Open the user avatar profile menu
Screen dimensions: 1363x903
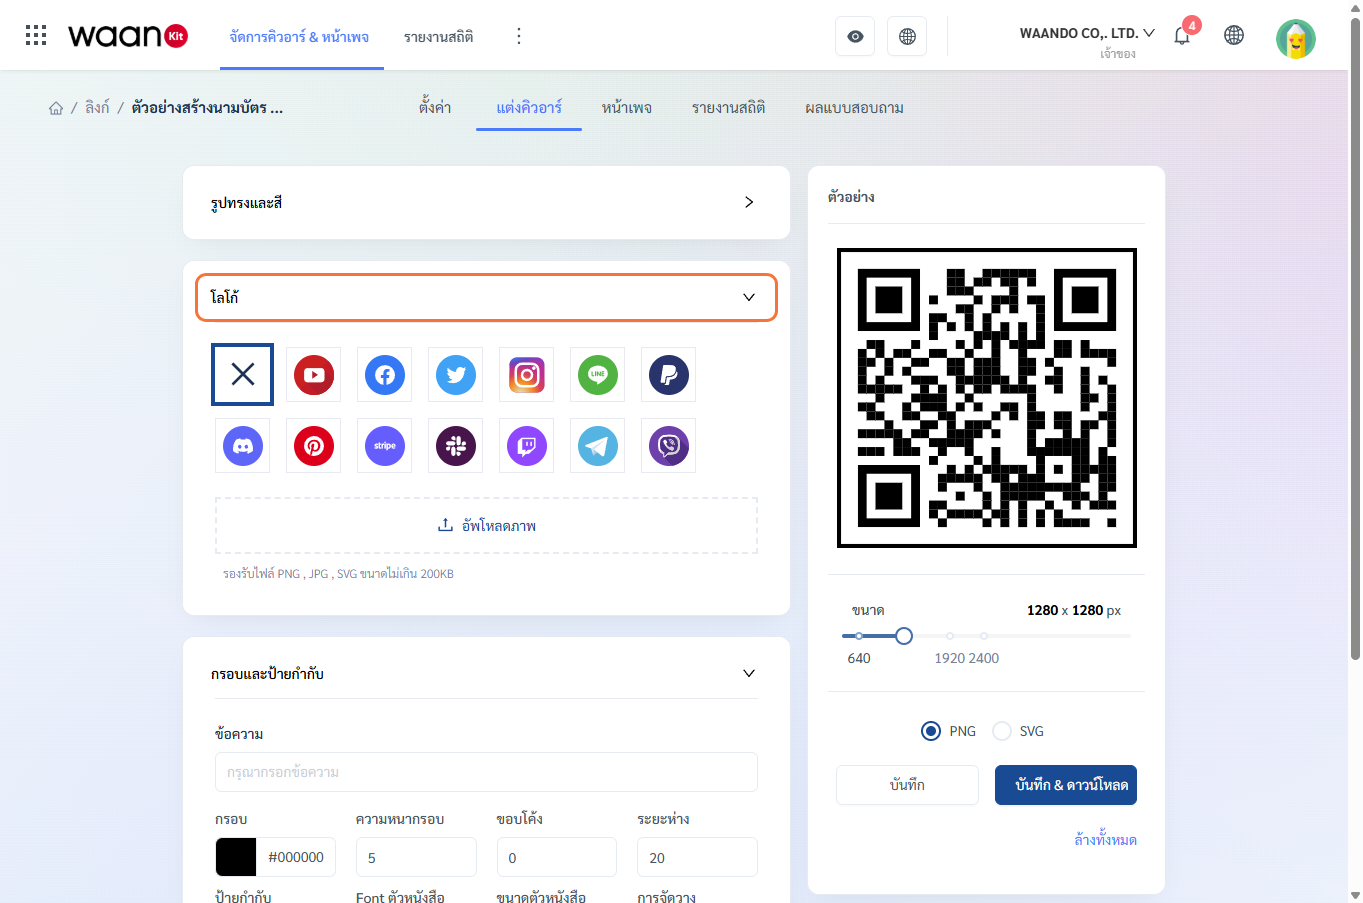tap(1296, 39)
